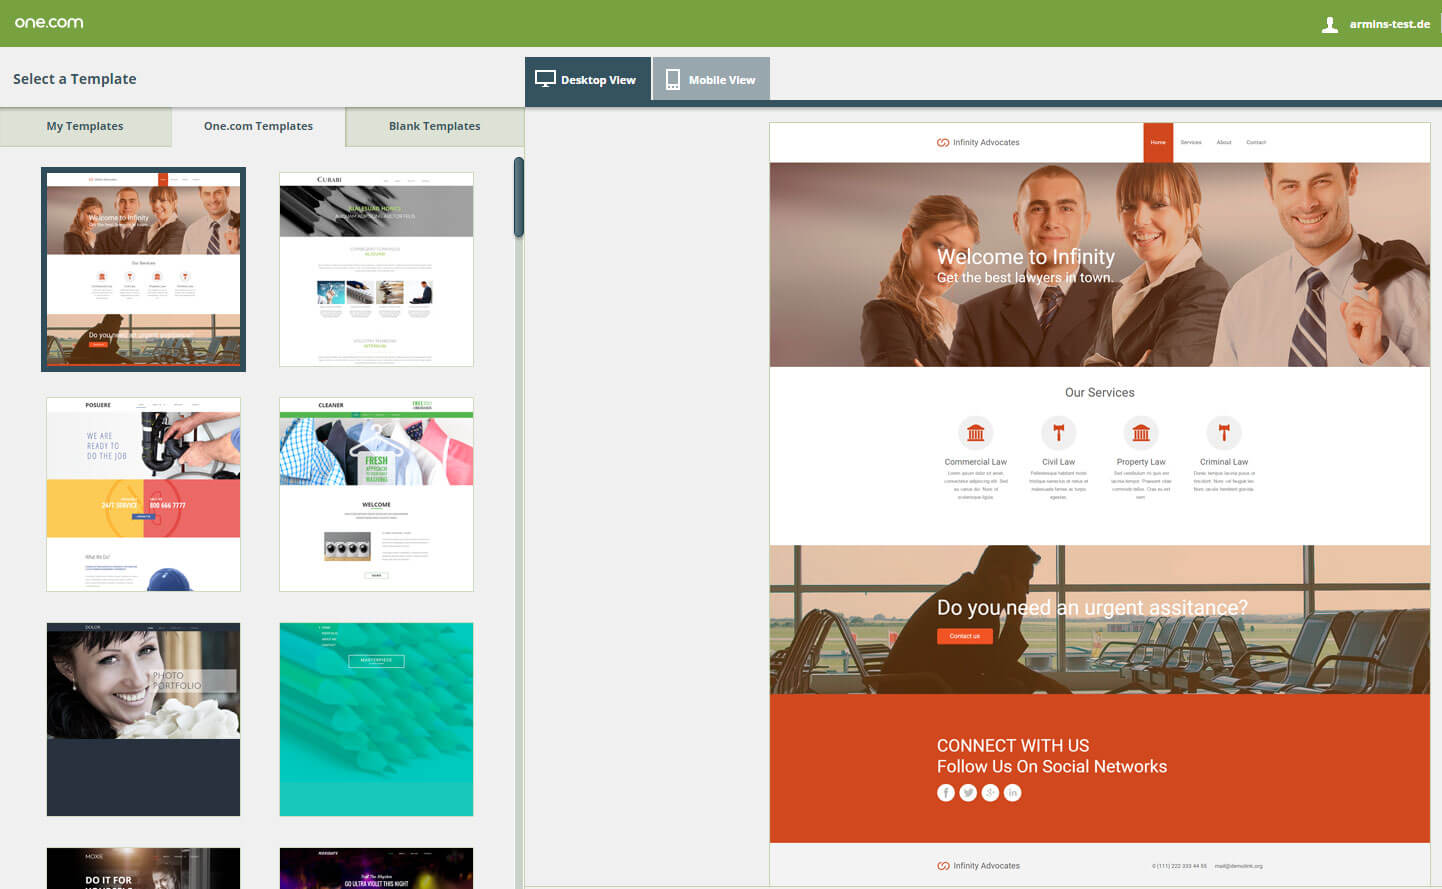Click the Infinity Advocates header logo
Viewport: 1442px width, 889px height.
tap(978, 142)
